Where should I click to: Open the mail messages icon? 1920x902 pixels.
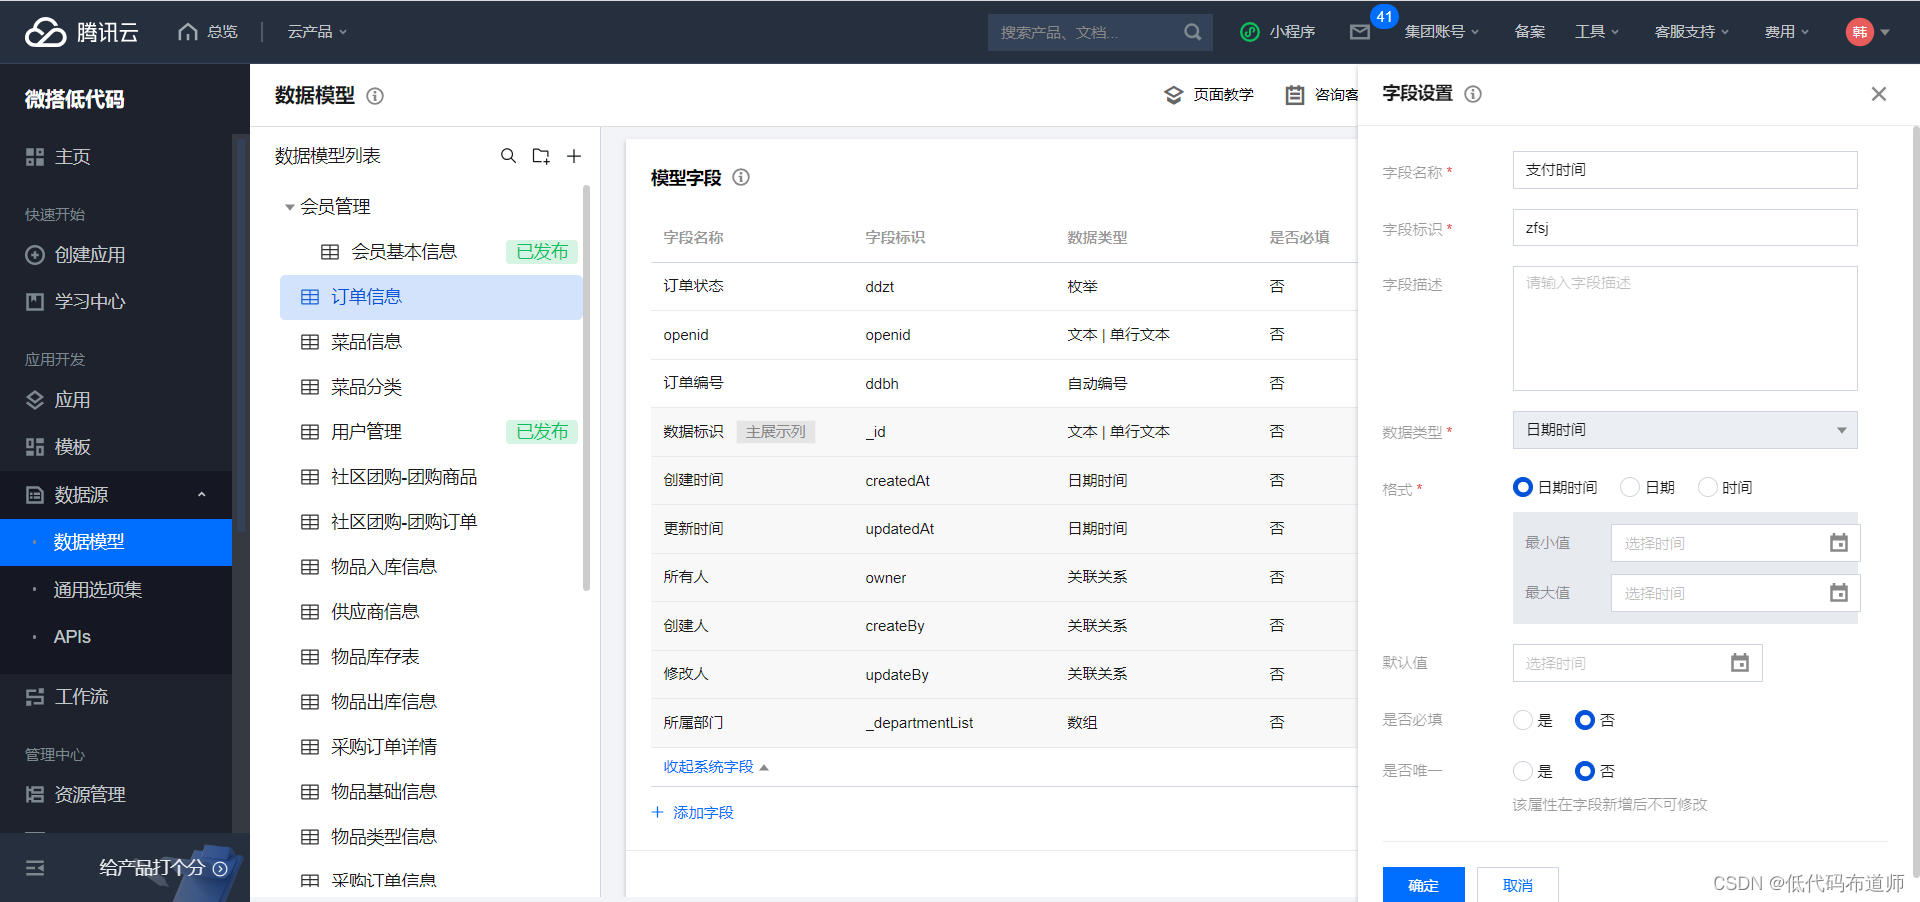pos(1360,32)
